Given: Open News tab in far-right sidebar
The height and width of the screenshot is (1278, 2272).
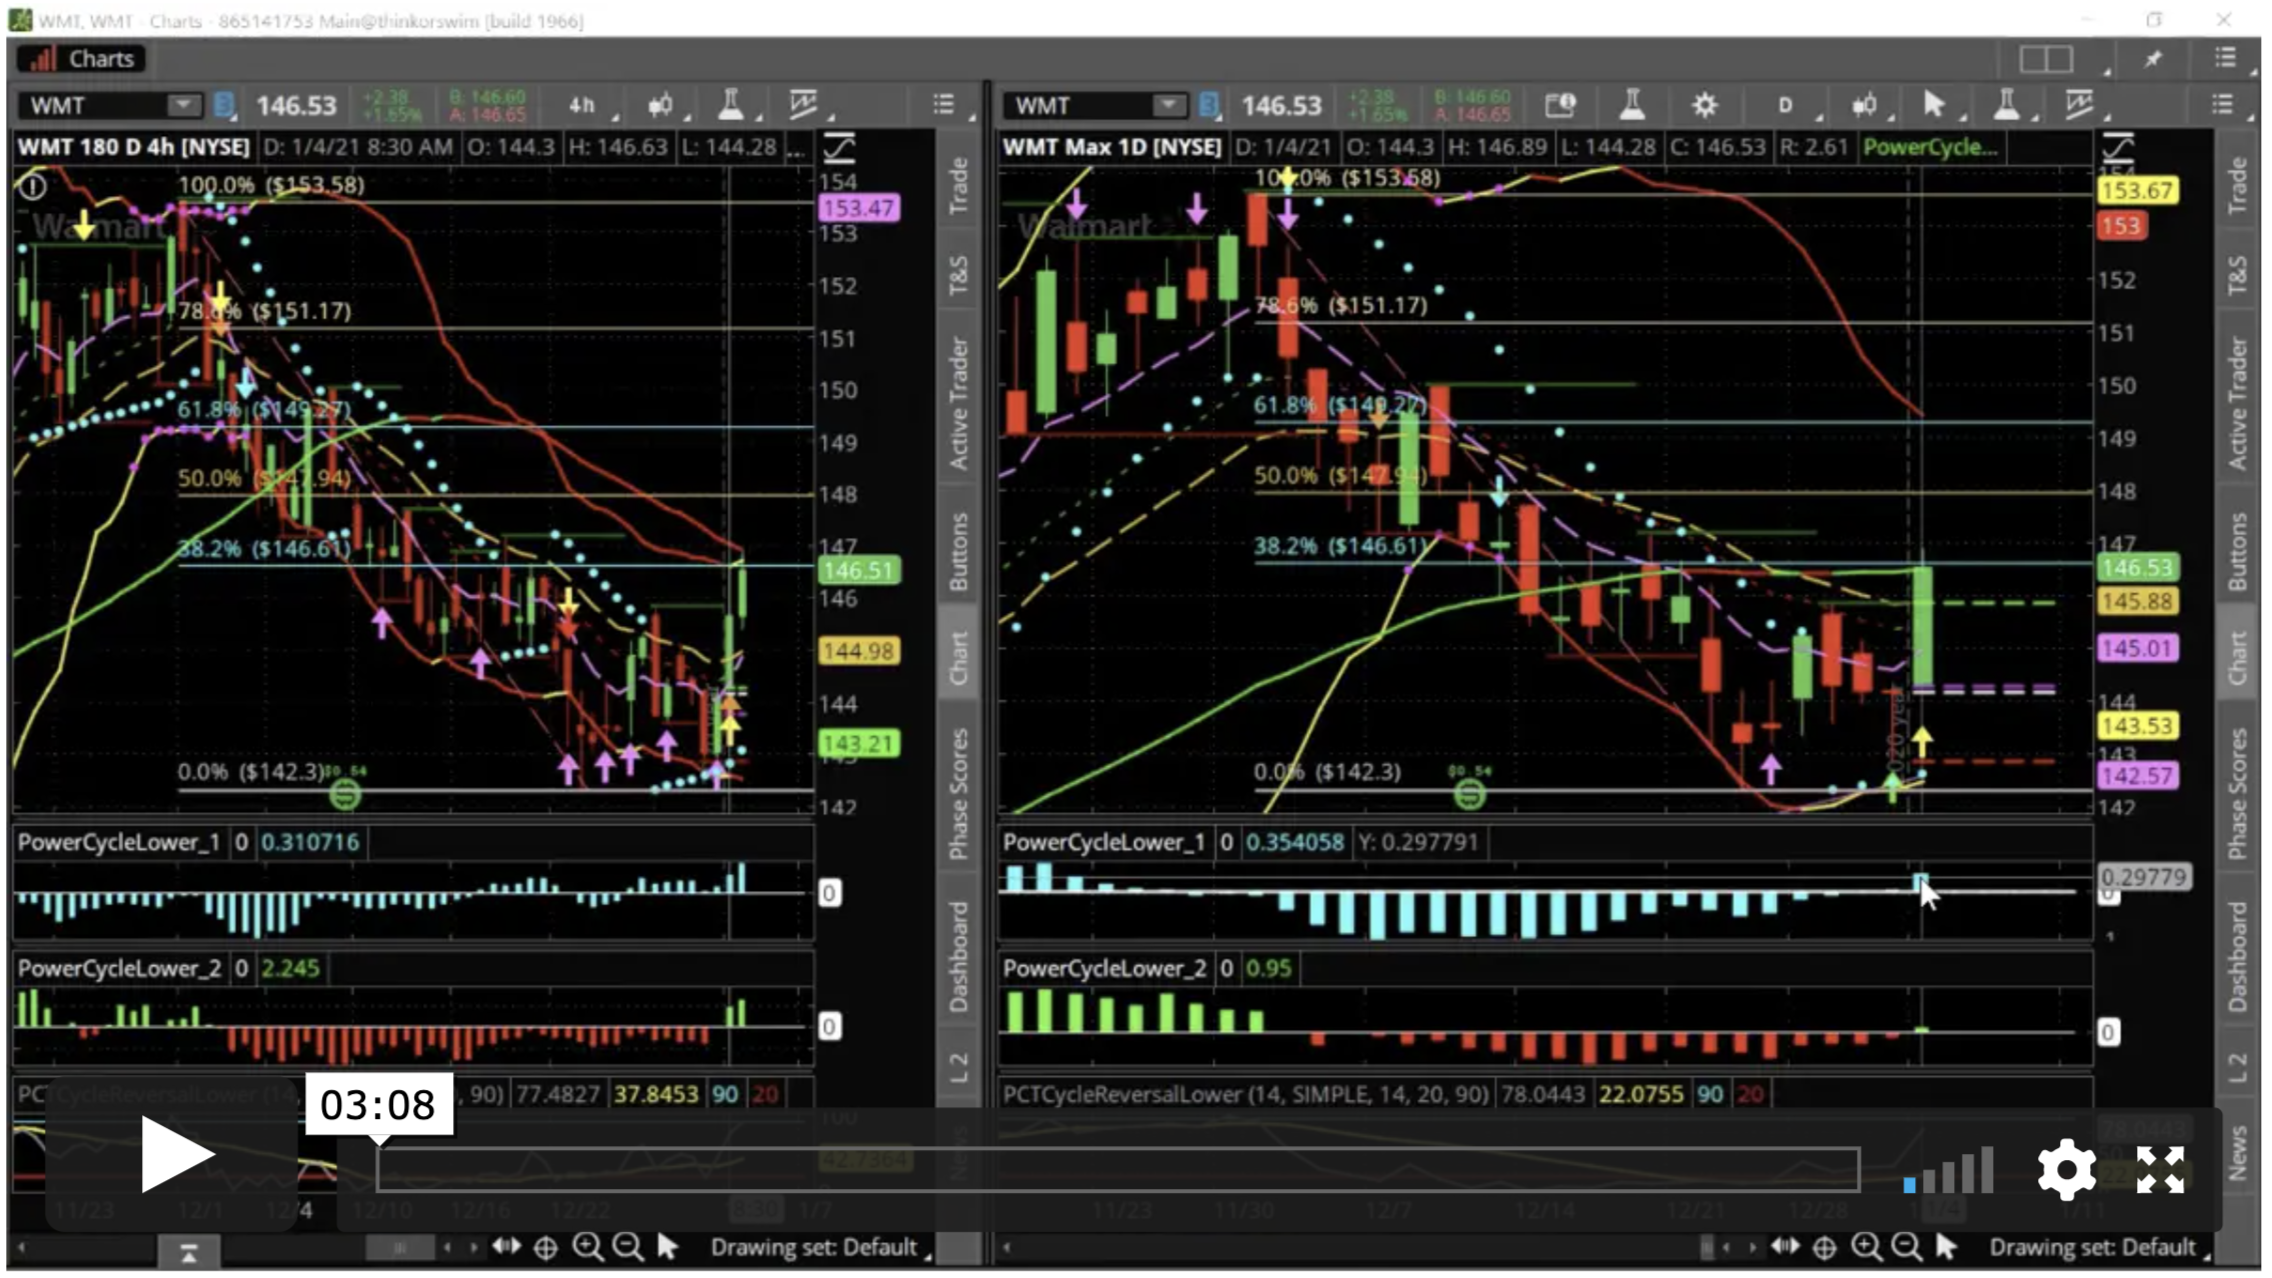Looking at the screenshot, I should pos(2237,1153).
